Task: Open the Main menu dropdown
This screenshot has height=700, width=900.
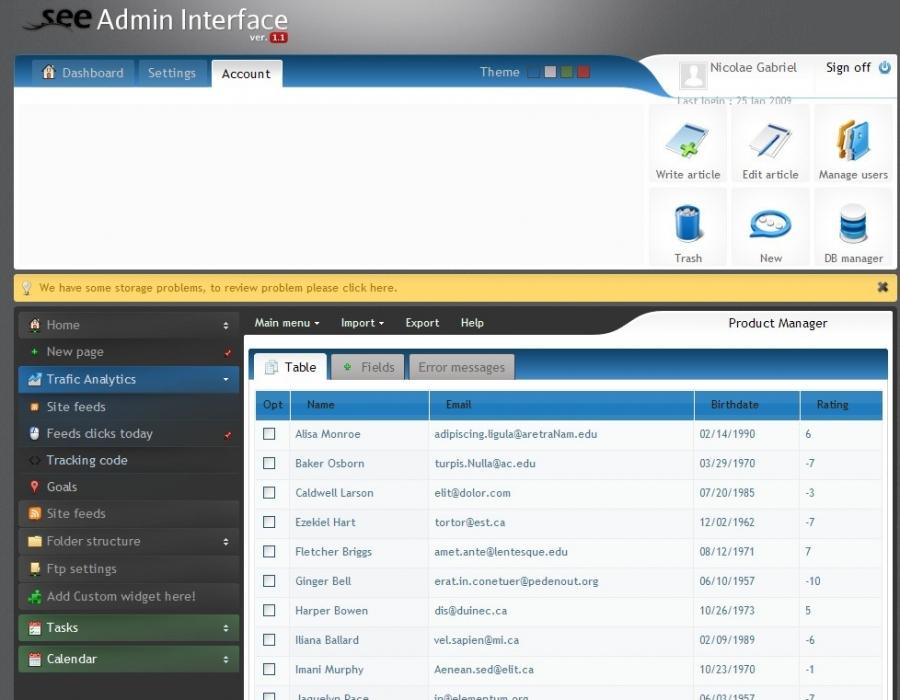Action: click(x=287, y=323)
